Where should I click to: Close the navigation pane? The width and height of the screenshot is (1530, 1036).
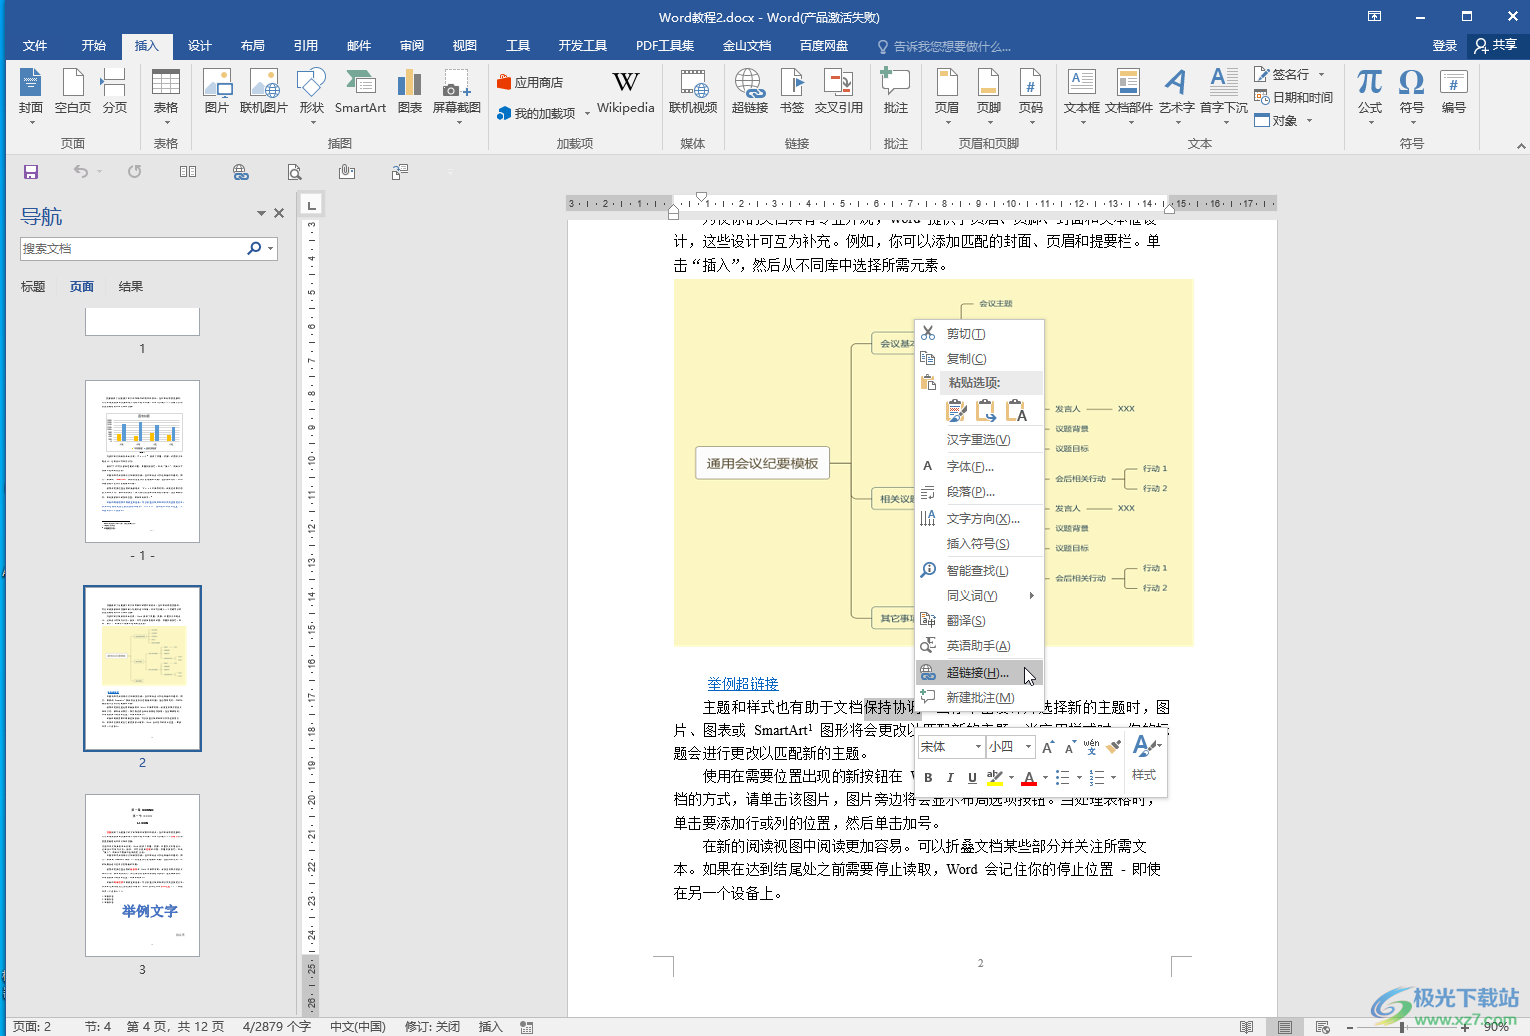click(x=279, y=213)
